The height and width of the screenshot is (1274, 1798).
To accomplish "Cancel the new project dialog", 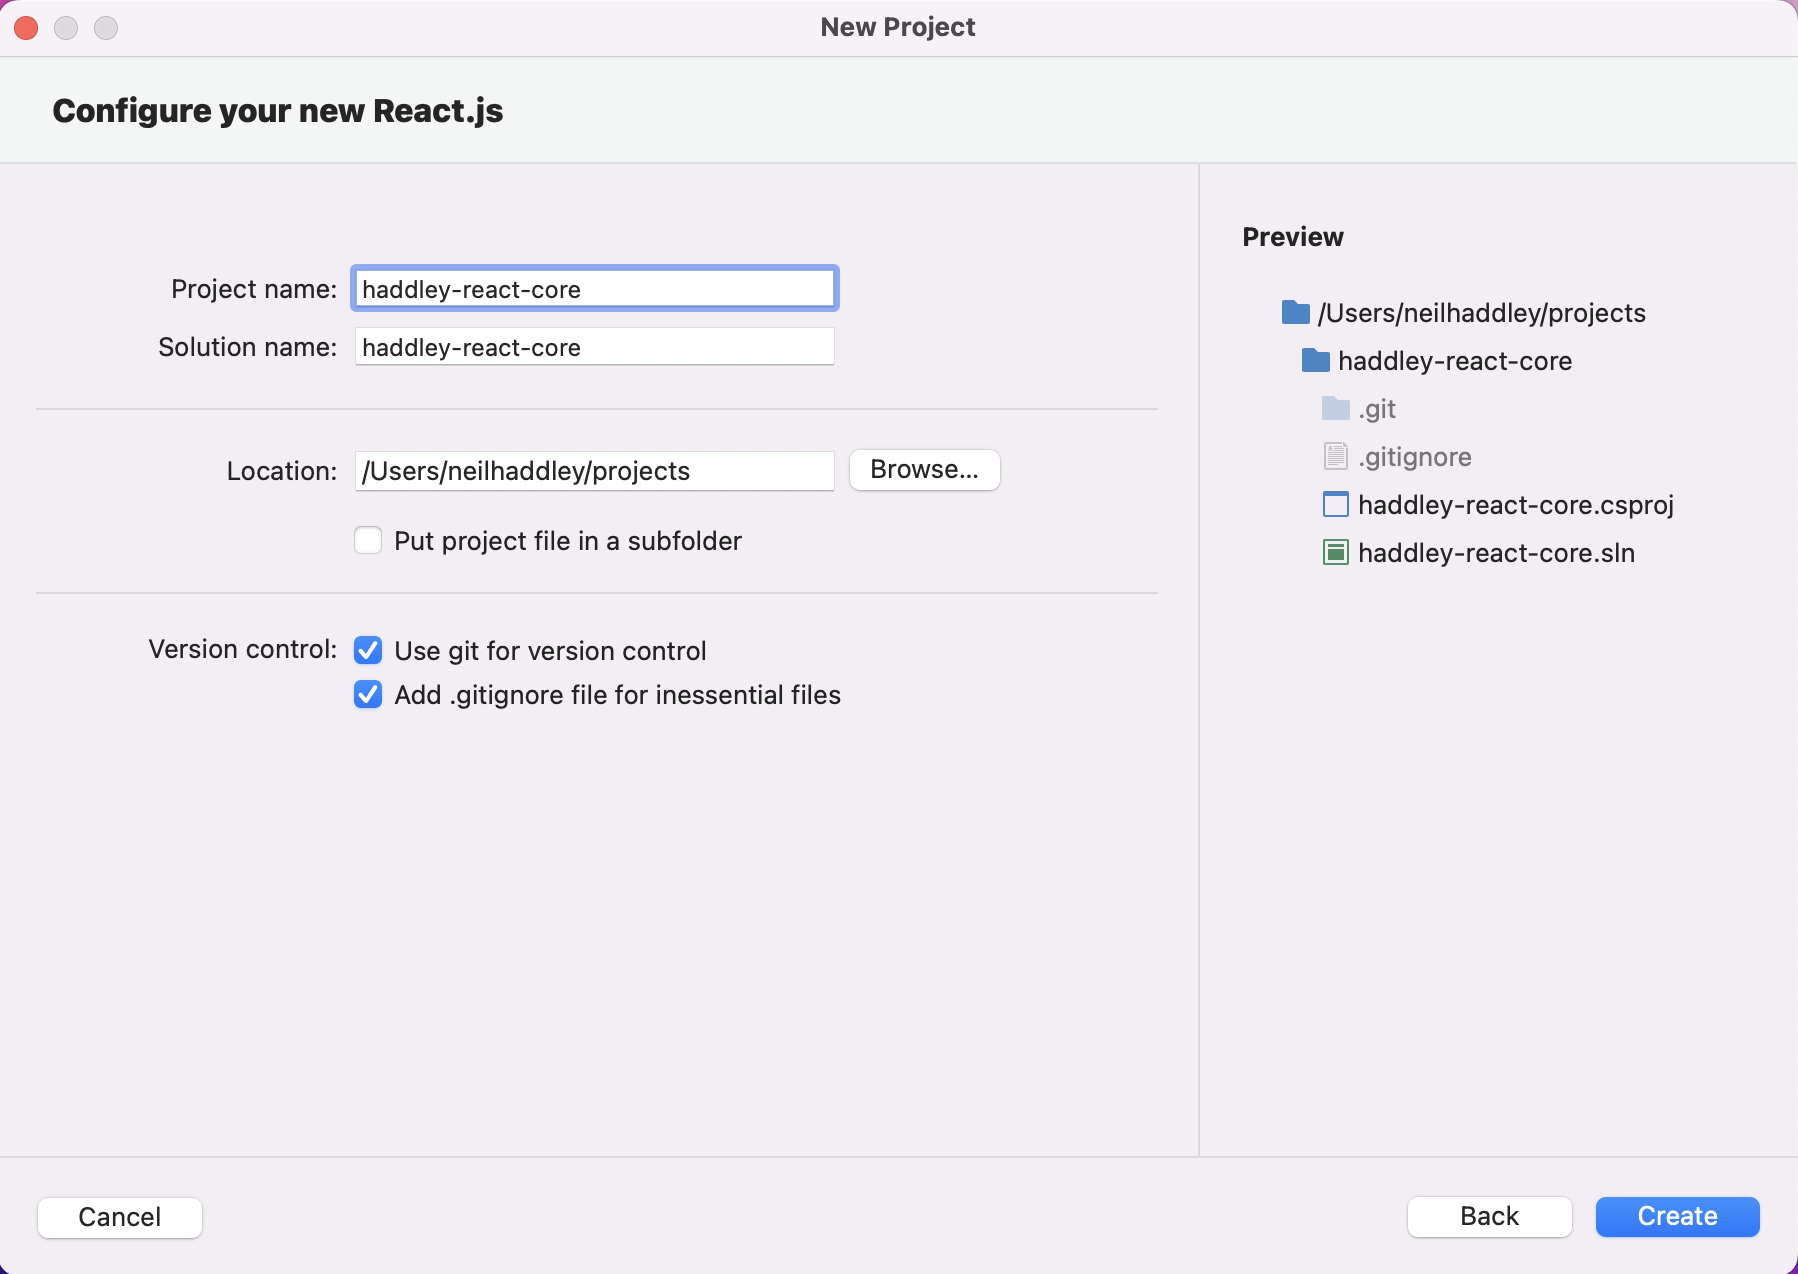I will 120,1217.
